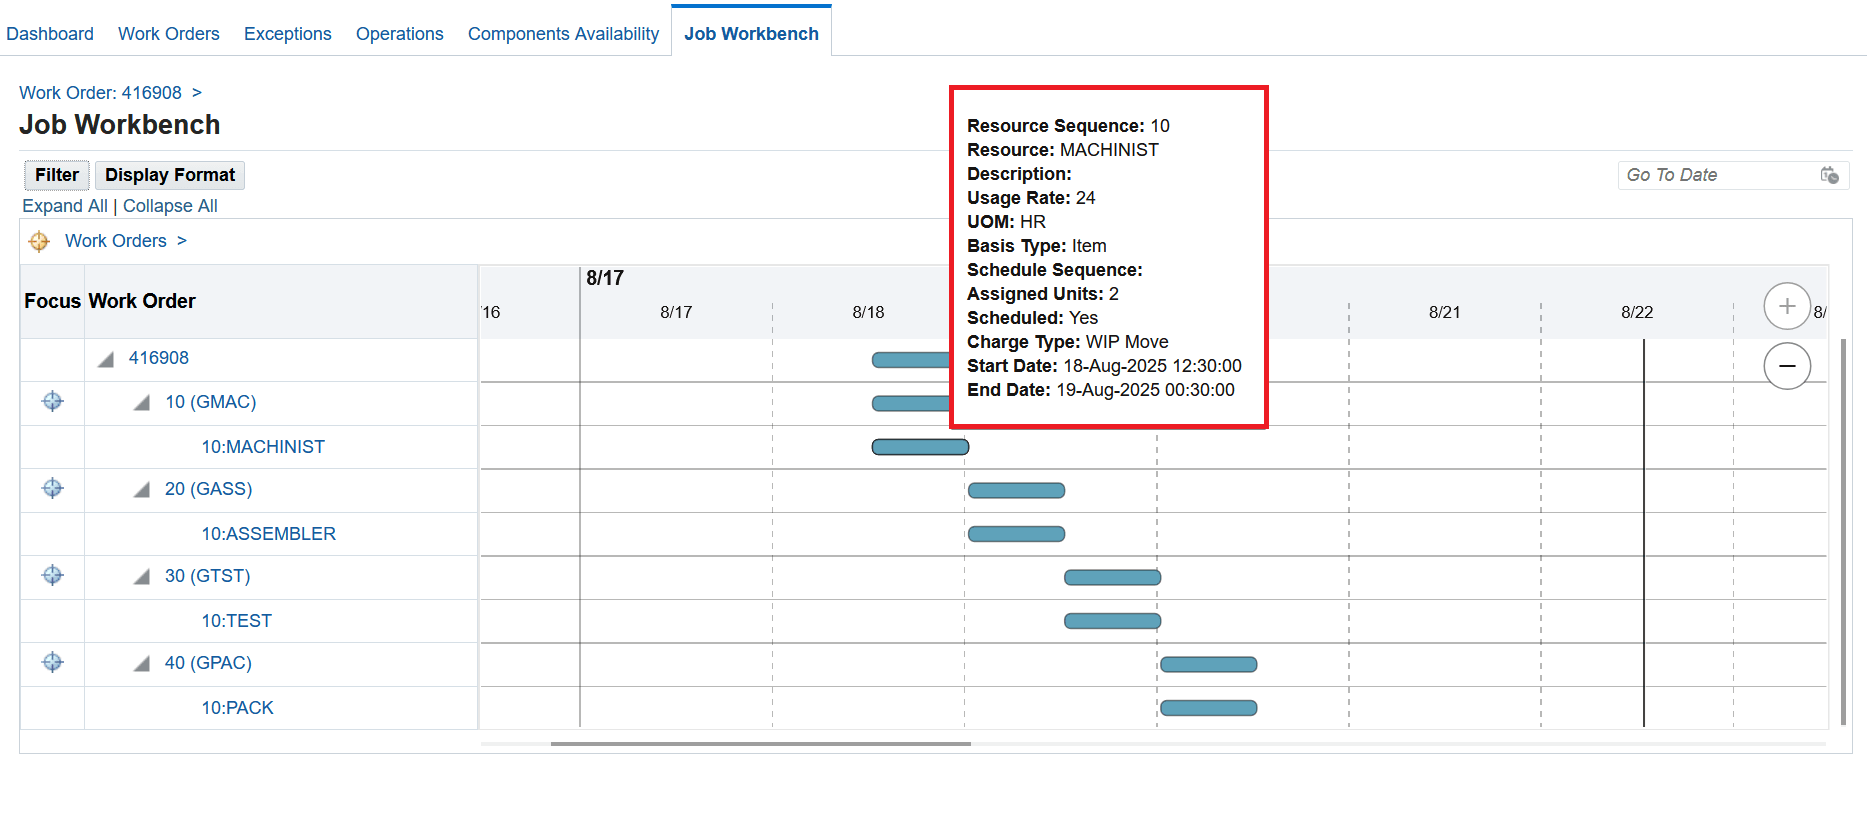Click the Work Orders breadcrumb in the Gantt
This screenshot has width=1867, height=816.
116,241
